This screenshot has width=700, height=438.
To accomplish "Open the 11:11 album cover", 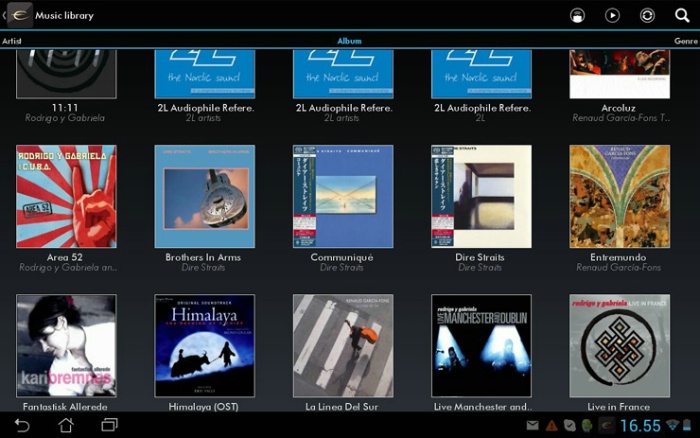I will pos(67,74).
